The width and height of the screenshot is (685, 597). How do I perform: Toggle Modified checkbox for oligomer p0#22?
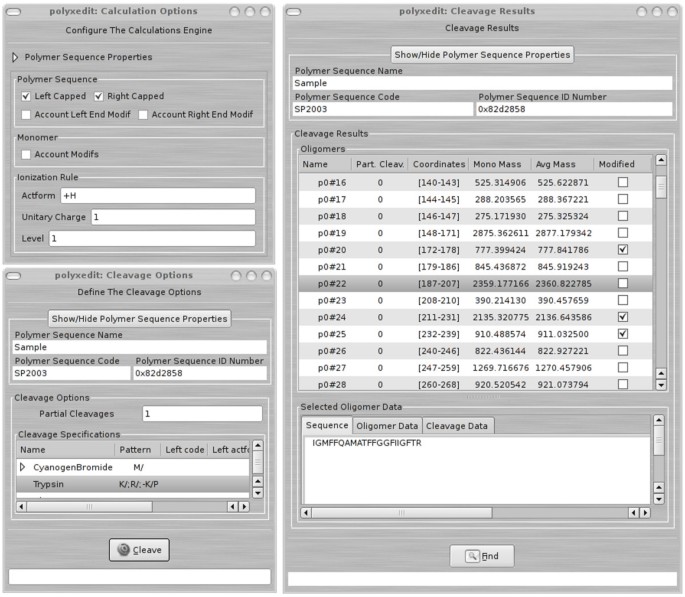pyautogui.click(x=623, y=283)
